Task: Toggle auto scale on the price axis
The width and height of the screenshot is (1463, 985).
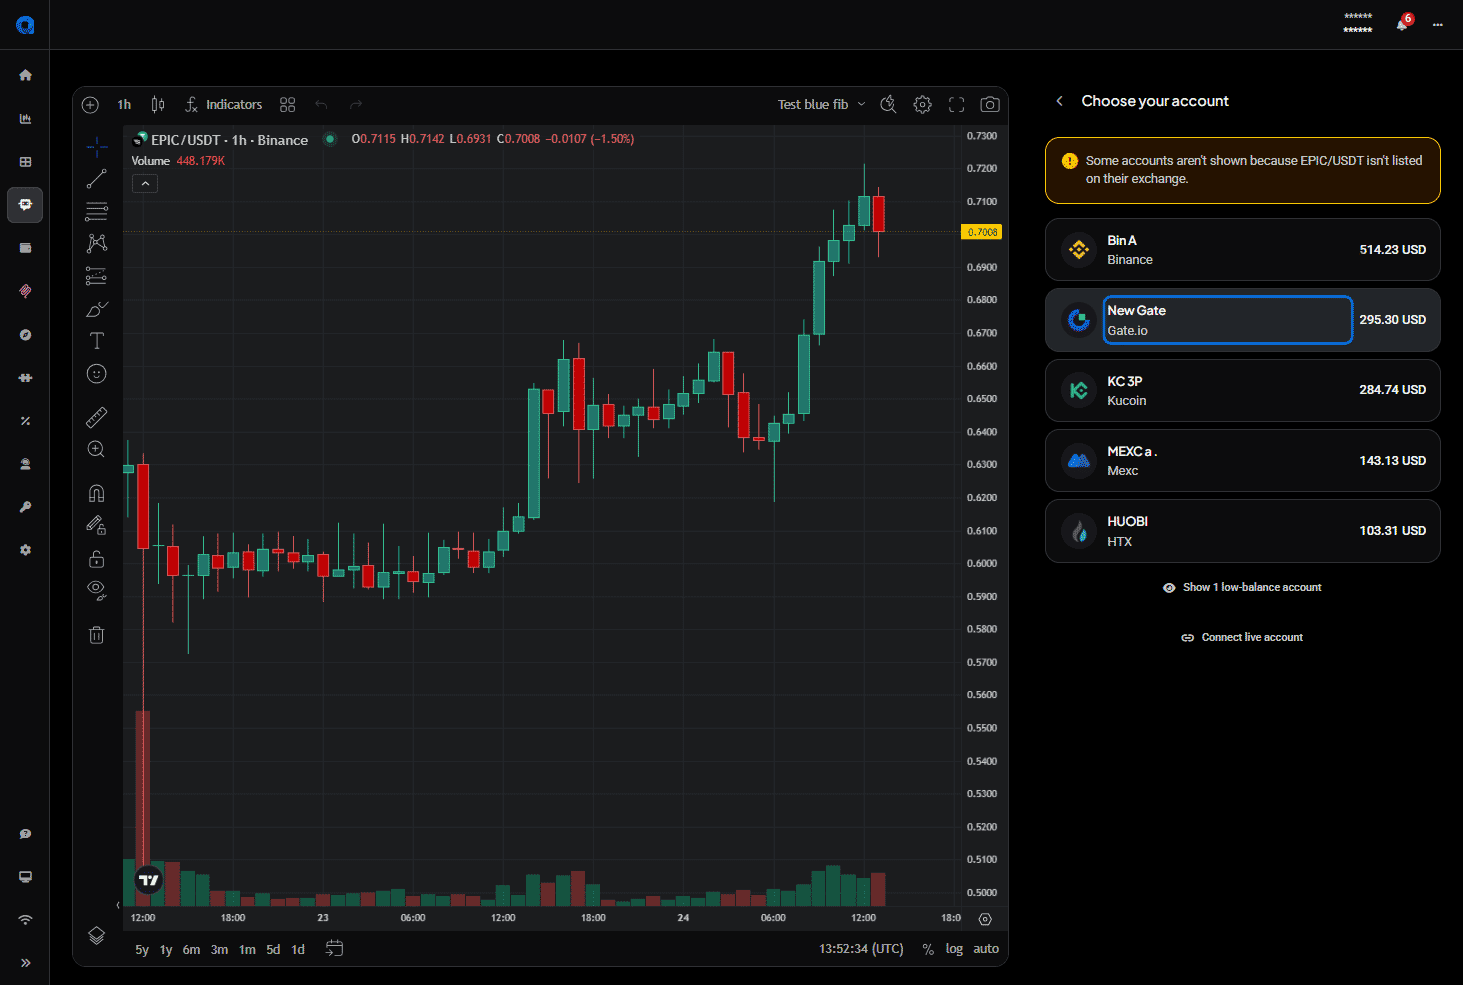Action: pyautogui.click(x=986, y=949)
